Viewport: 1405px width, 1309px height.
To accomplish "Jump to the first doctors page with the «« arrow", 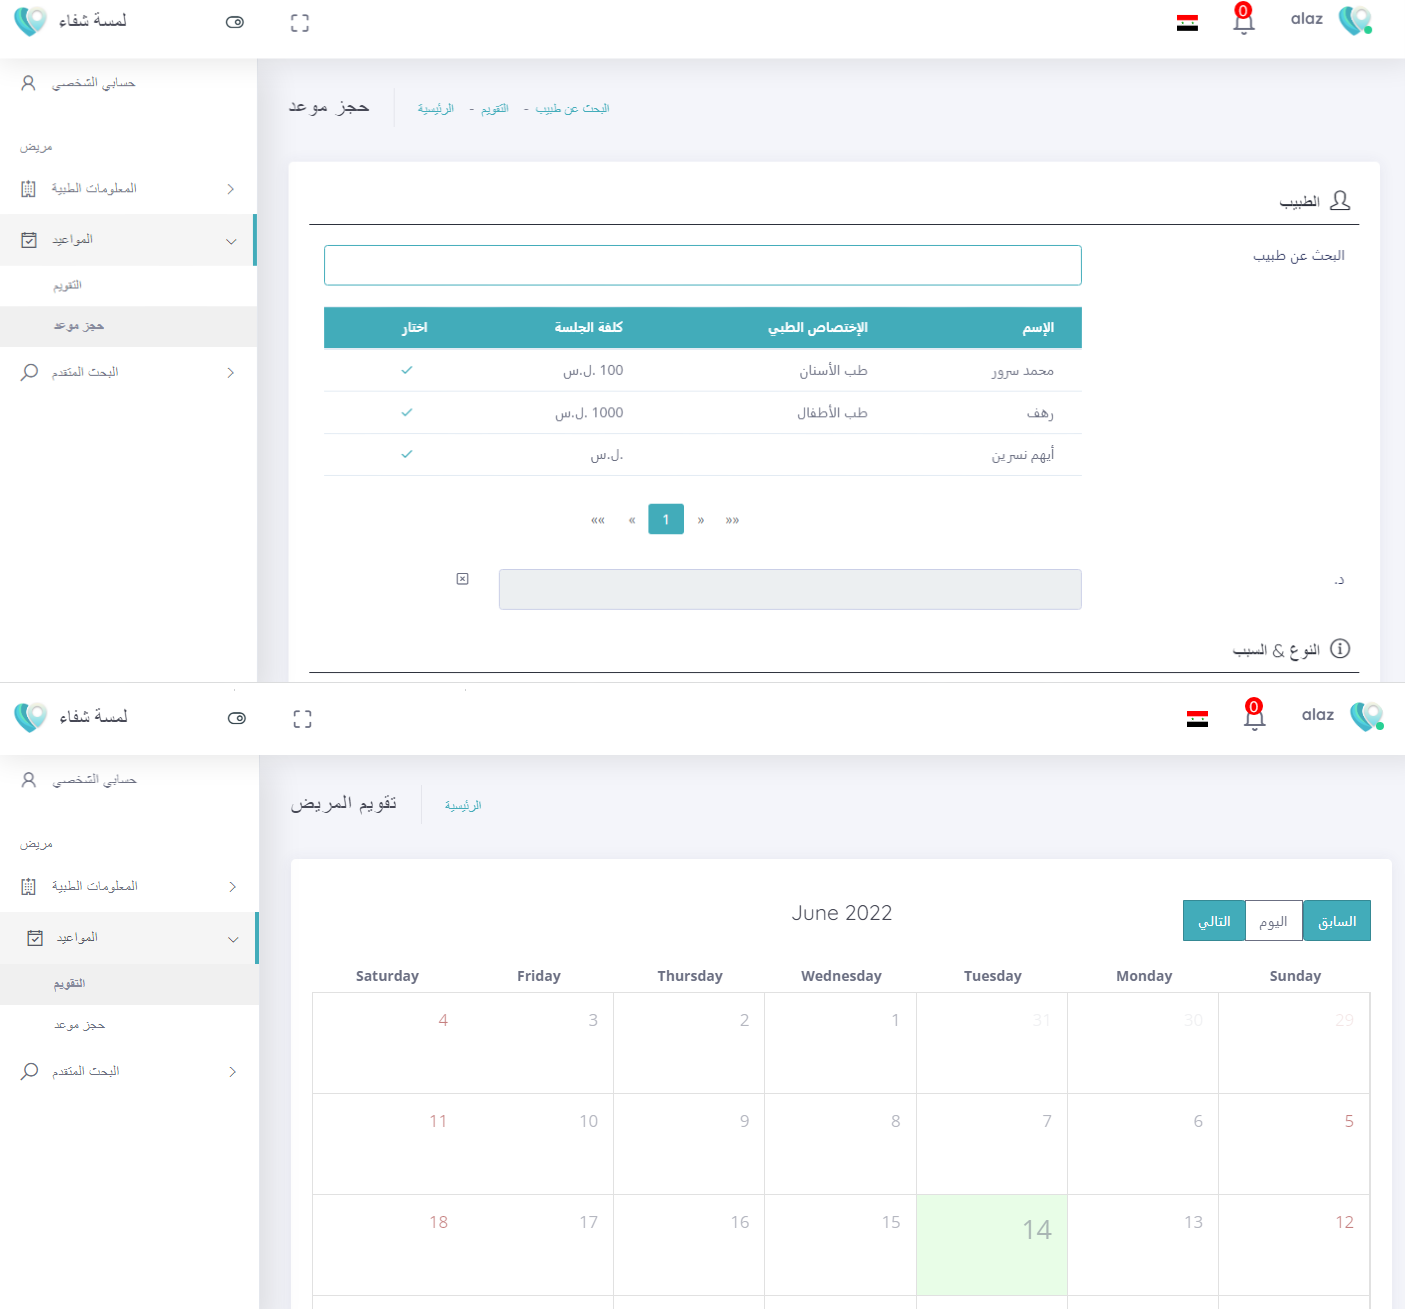I will click(598, 520).
